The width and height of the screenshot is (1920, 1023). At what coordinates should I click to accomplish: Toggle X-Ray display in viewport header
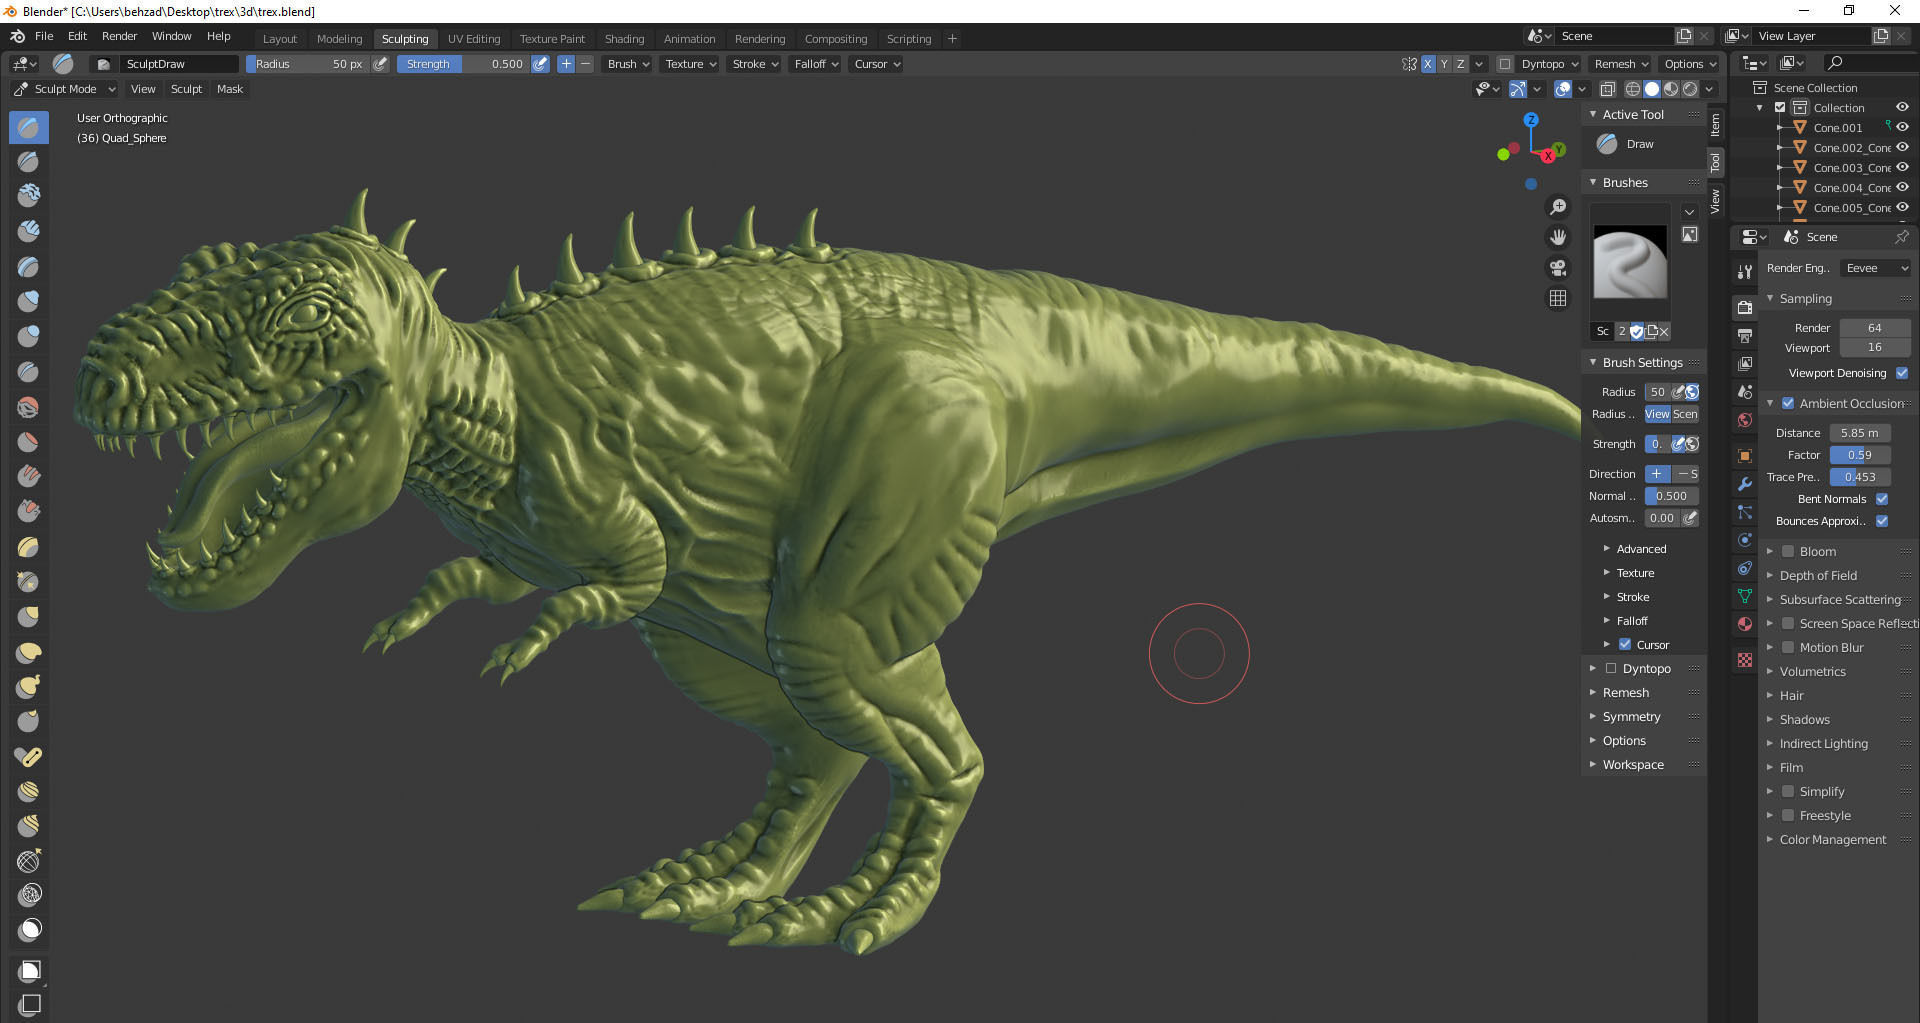1607,89
